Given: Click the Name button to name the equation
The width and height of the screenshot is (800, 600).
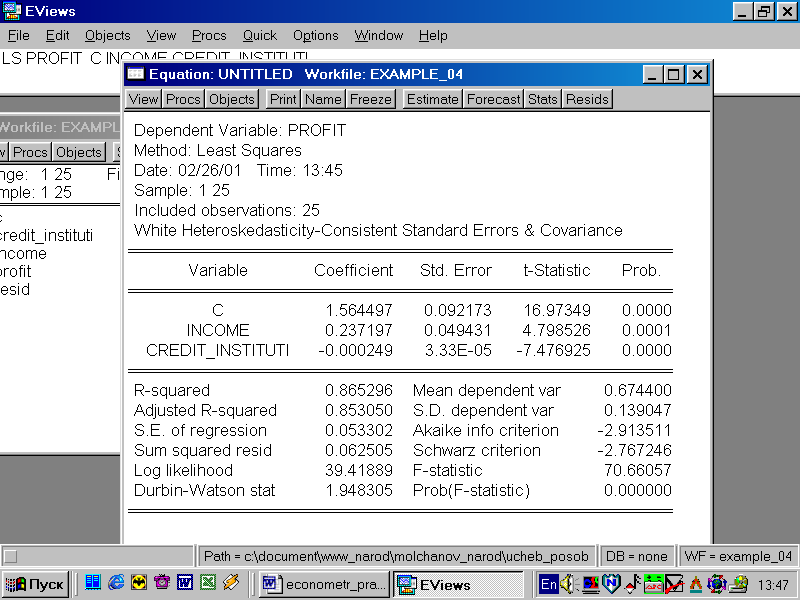Looking at the screenshot, I should coord(323,99).
